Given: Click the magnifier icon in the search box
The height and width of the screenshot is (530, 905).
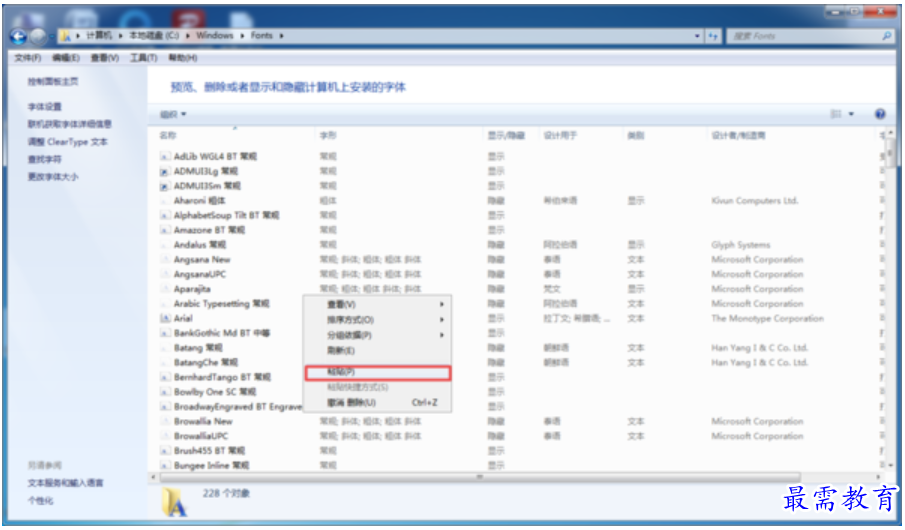Looking at the screenshot, I should 887,36.
